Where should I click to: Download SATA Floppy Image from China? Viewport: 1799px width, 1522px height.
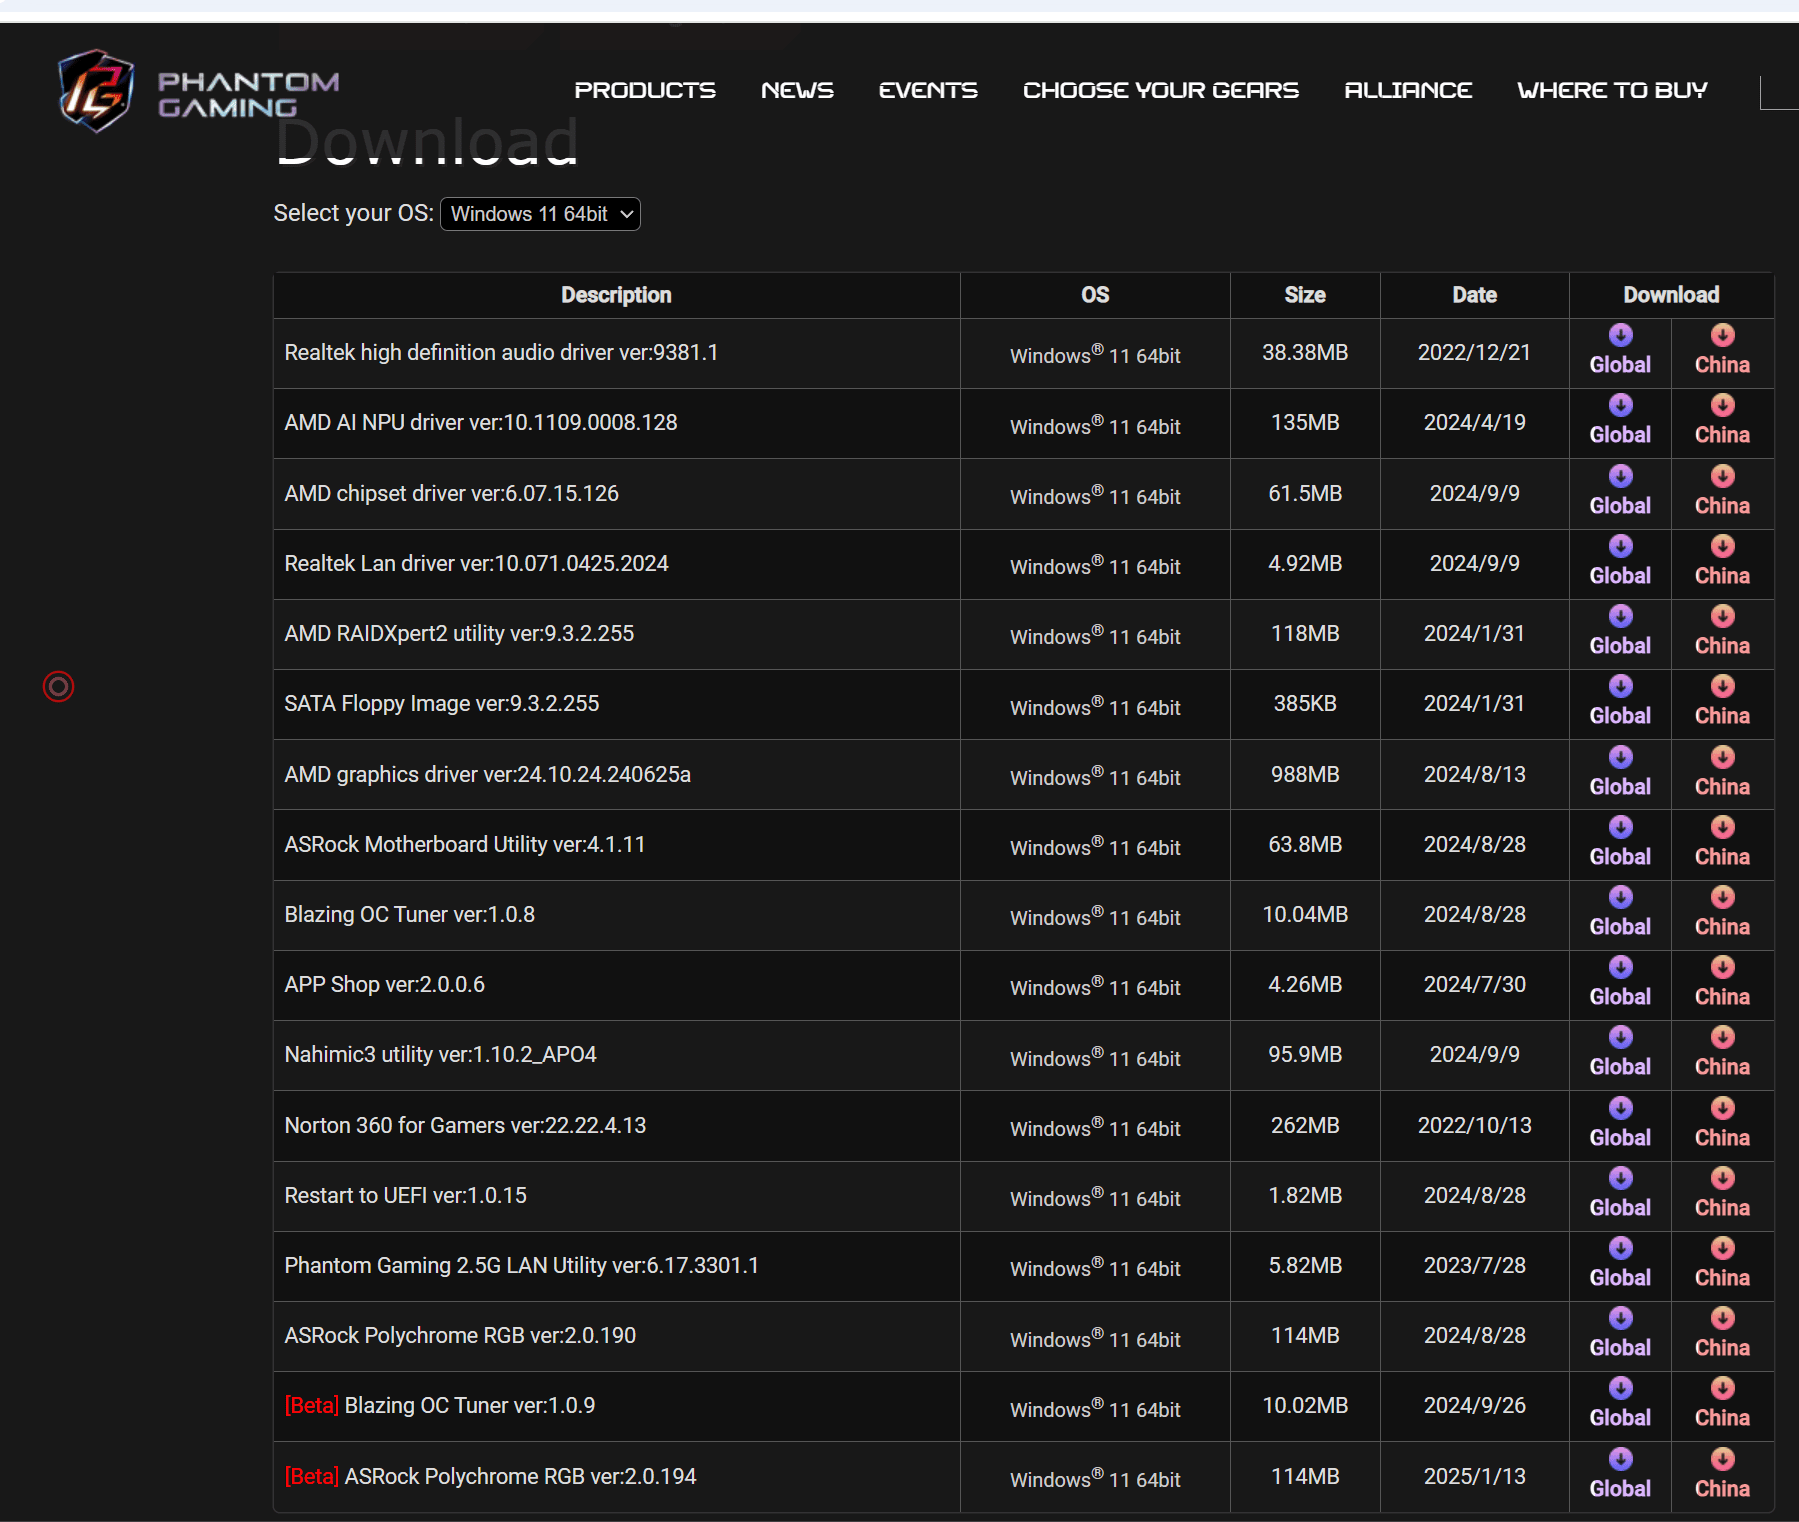click(1722, 702)
